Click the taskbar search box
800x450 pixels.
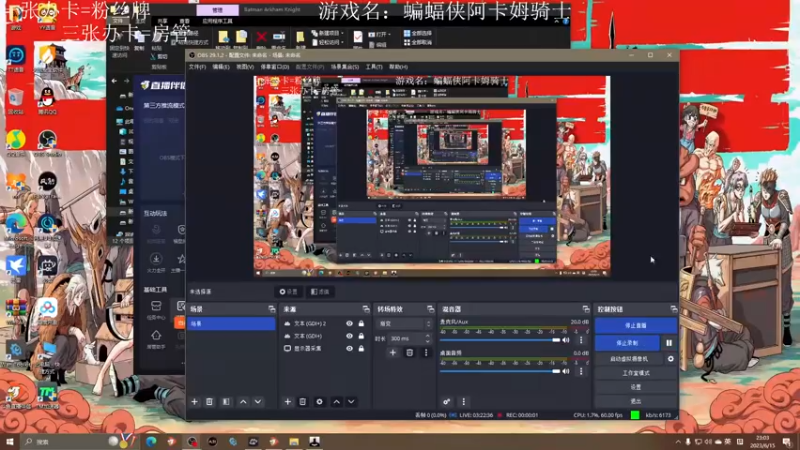[79, 441]
